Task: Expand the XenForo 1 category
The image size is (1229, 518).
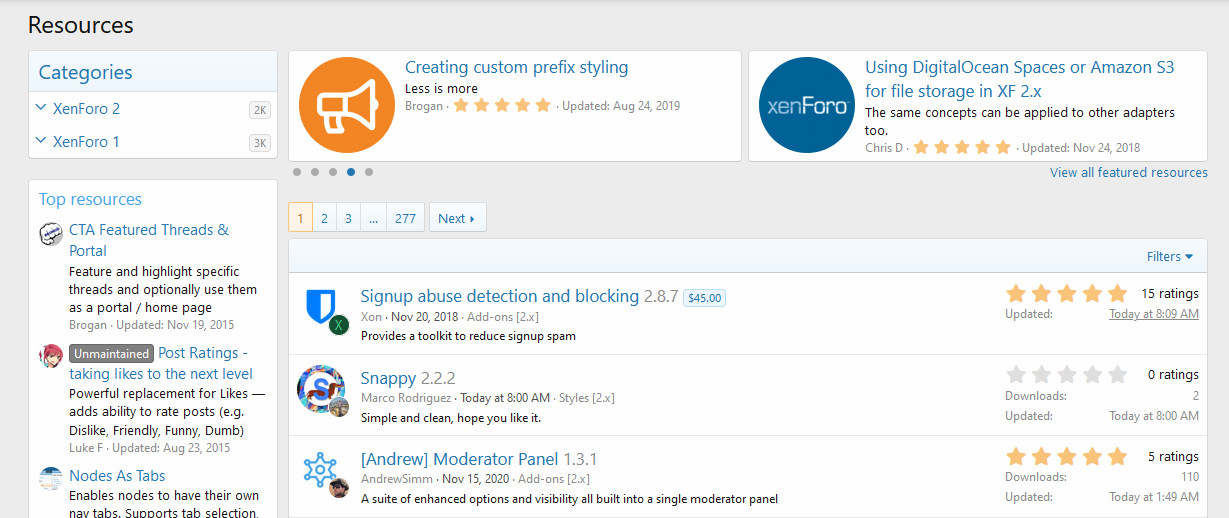Action: 40,140
